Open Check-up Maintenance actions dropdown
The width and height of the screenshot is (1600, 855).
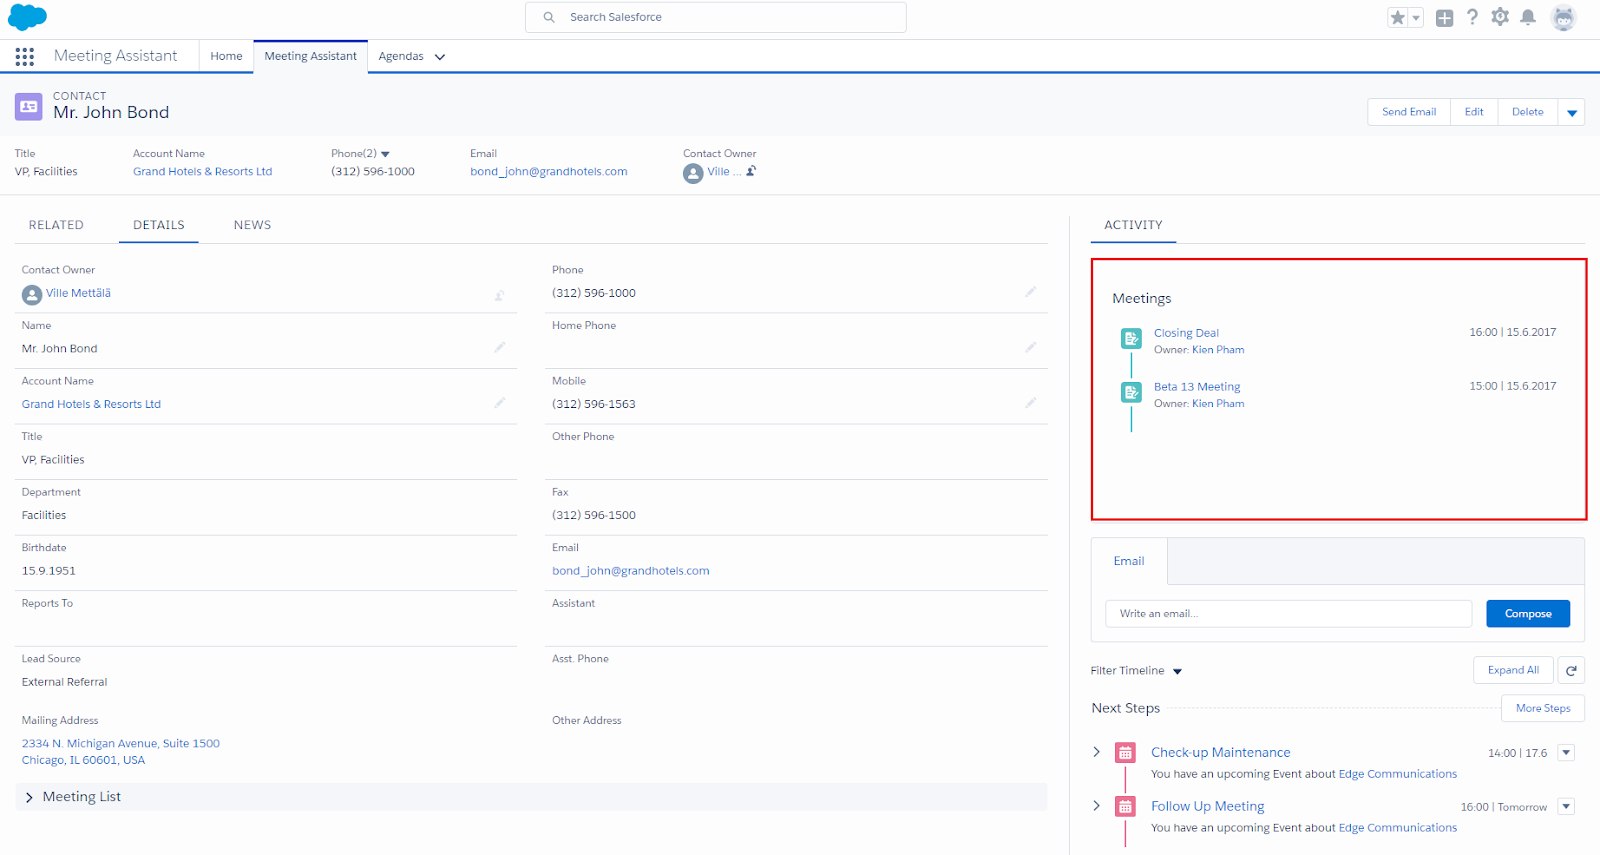(1566, 753)
